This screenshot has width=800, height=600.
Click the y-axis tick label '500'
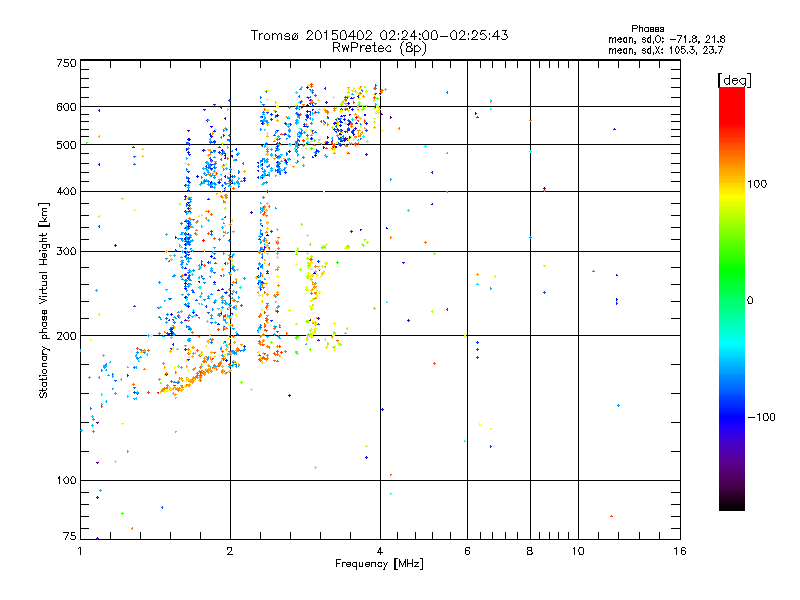coord(66,145)
